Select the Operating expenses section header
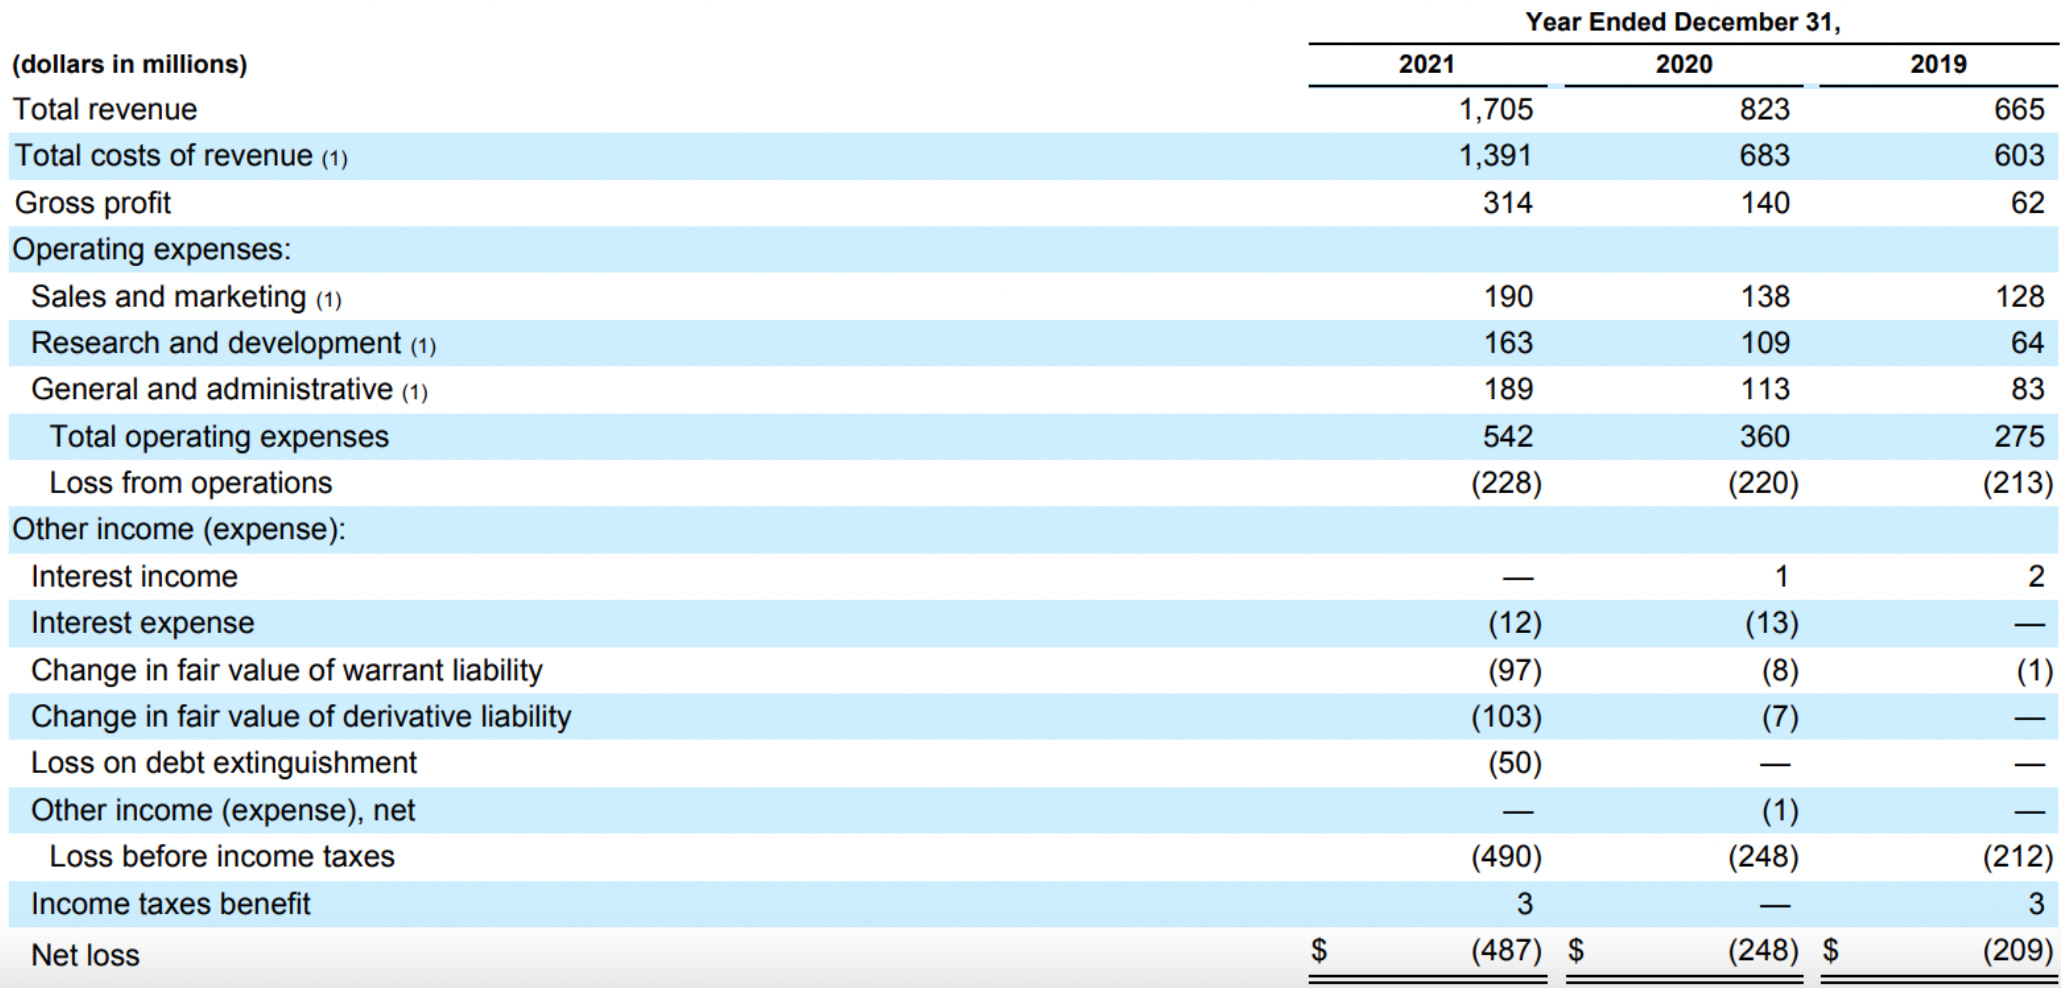The image size is (2066, 994). click(150, 250)
